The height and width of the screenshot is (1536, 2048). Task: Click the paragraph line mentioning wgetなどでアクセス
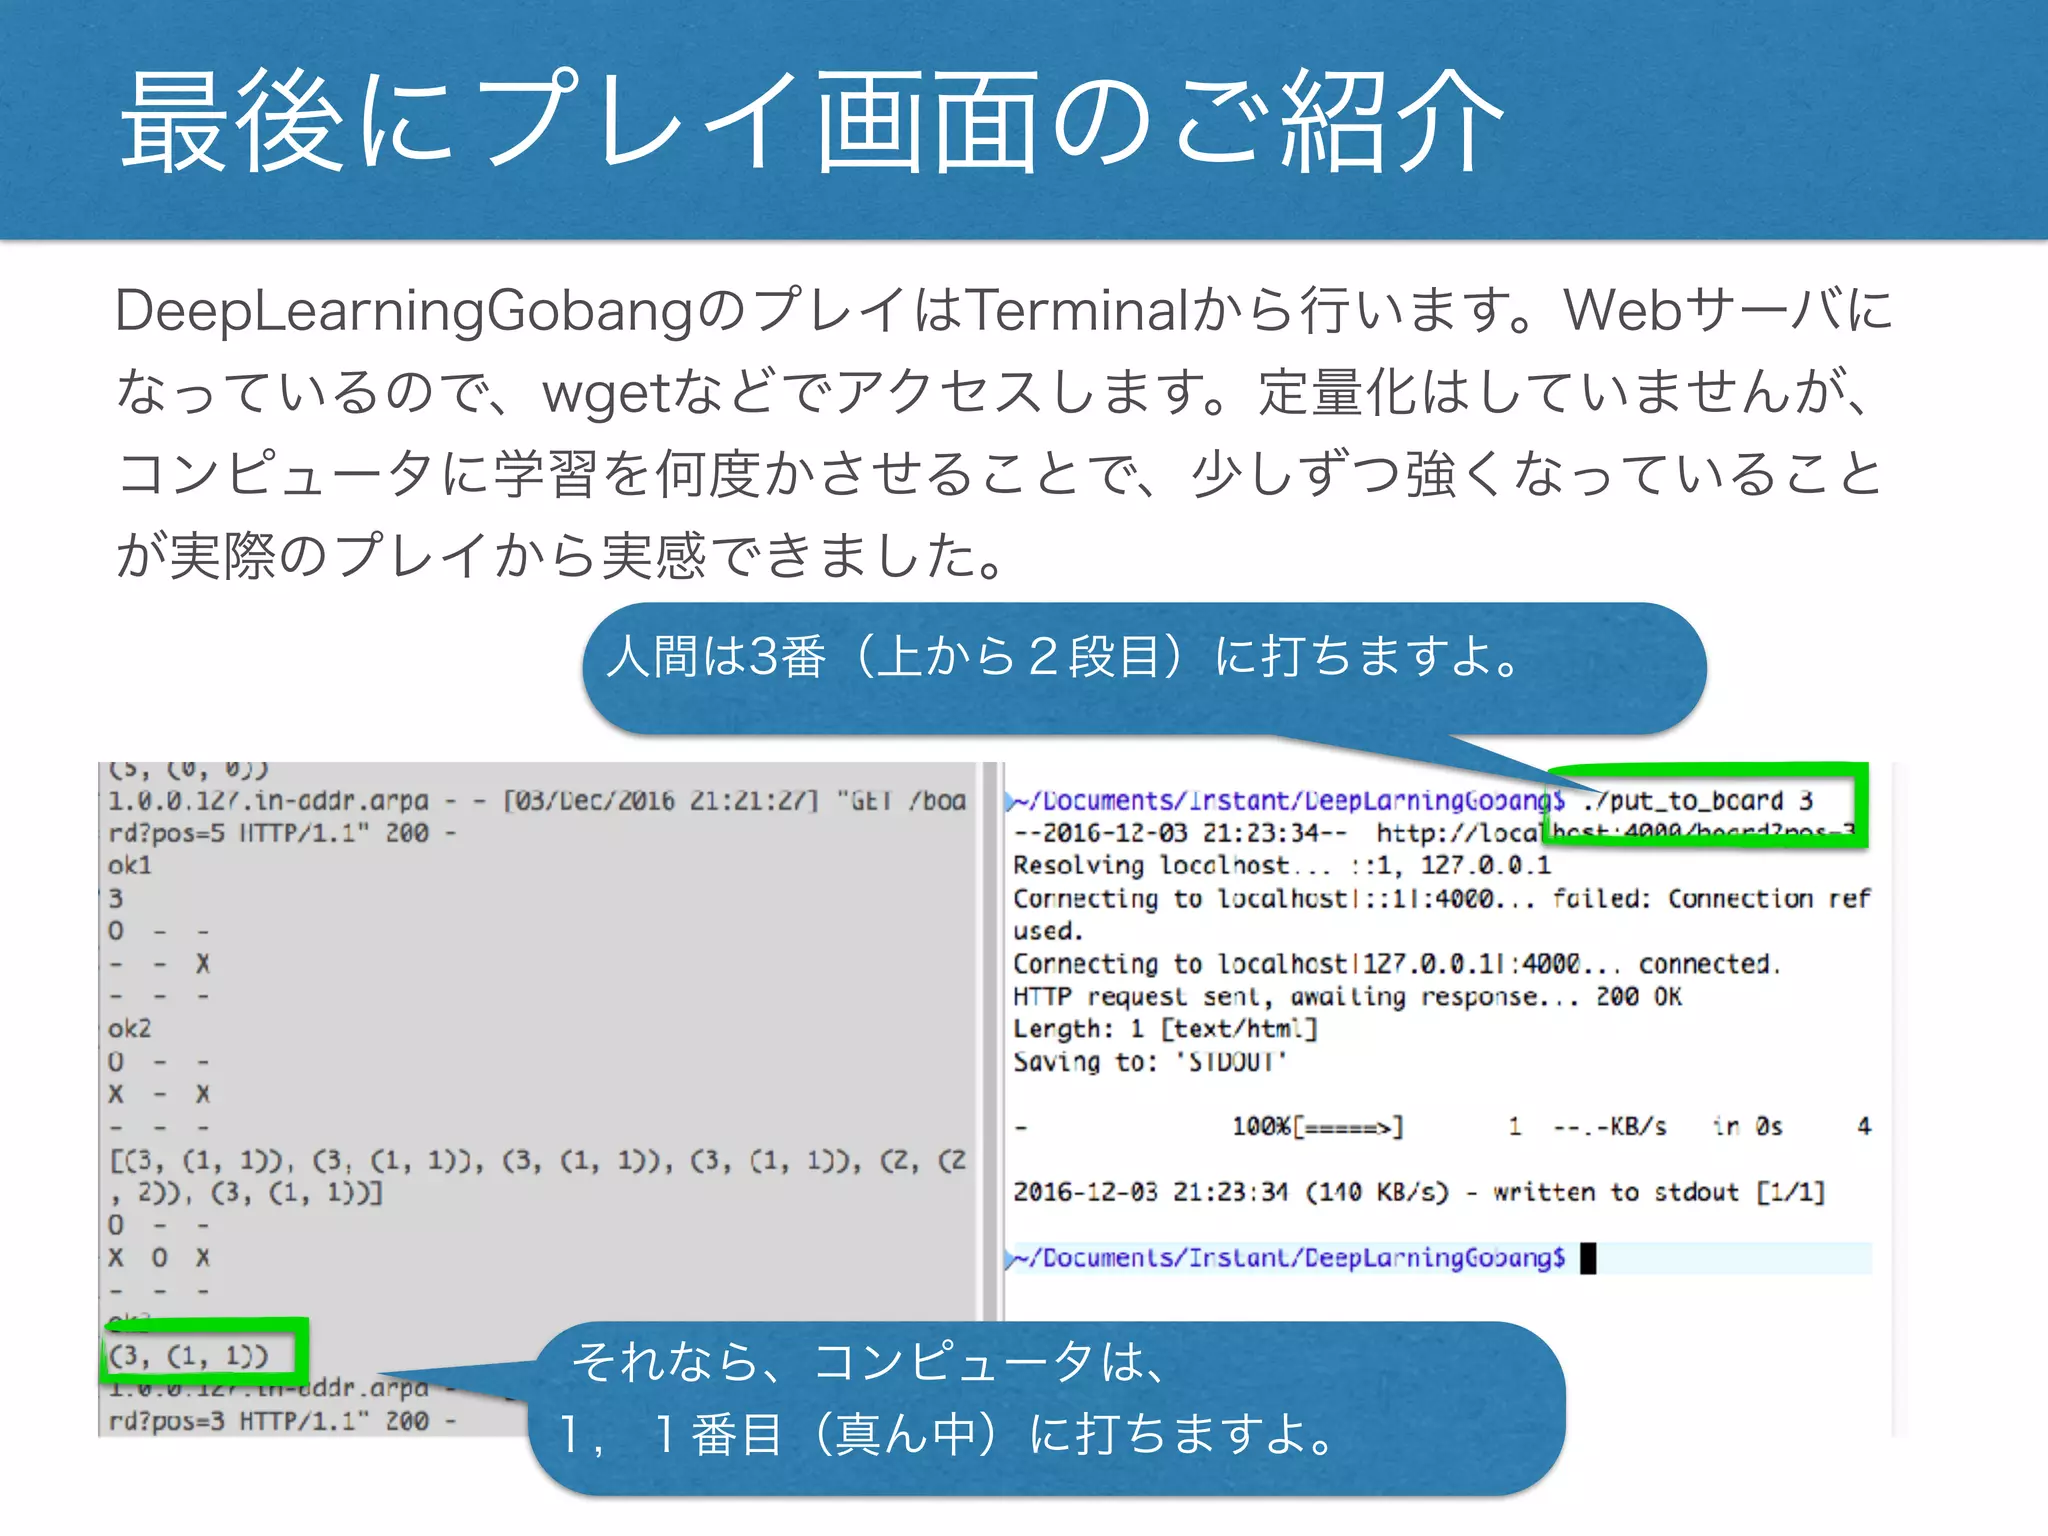994,391
